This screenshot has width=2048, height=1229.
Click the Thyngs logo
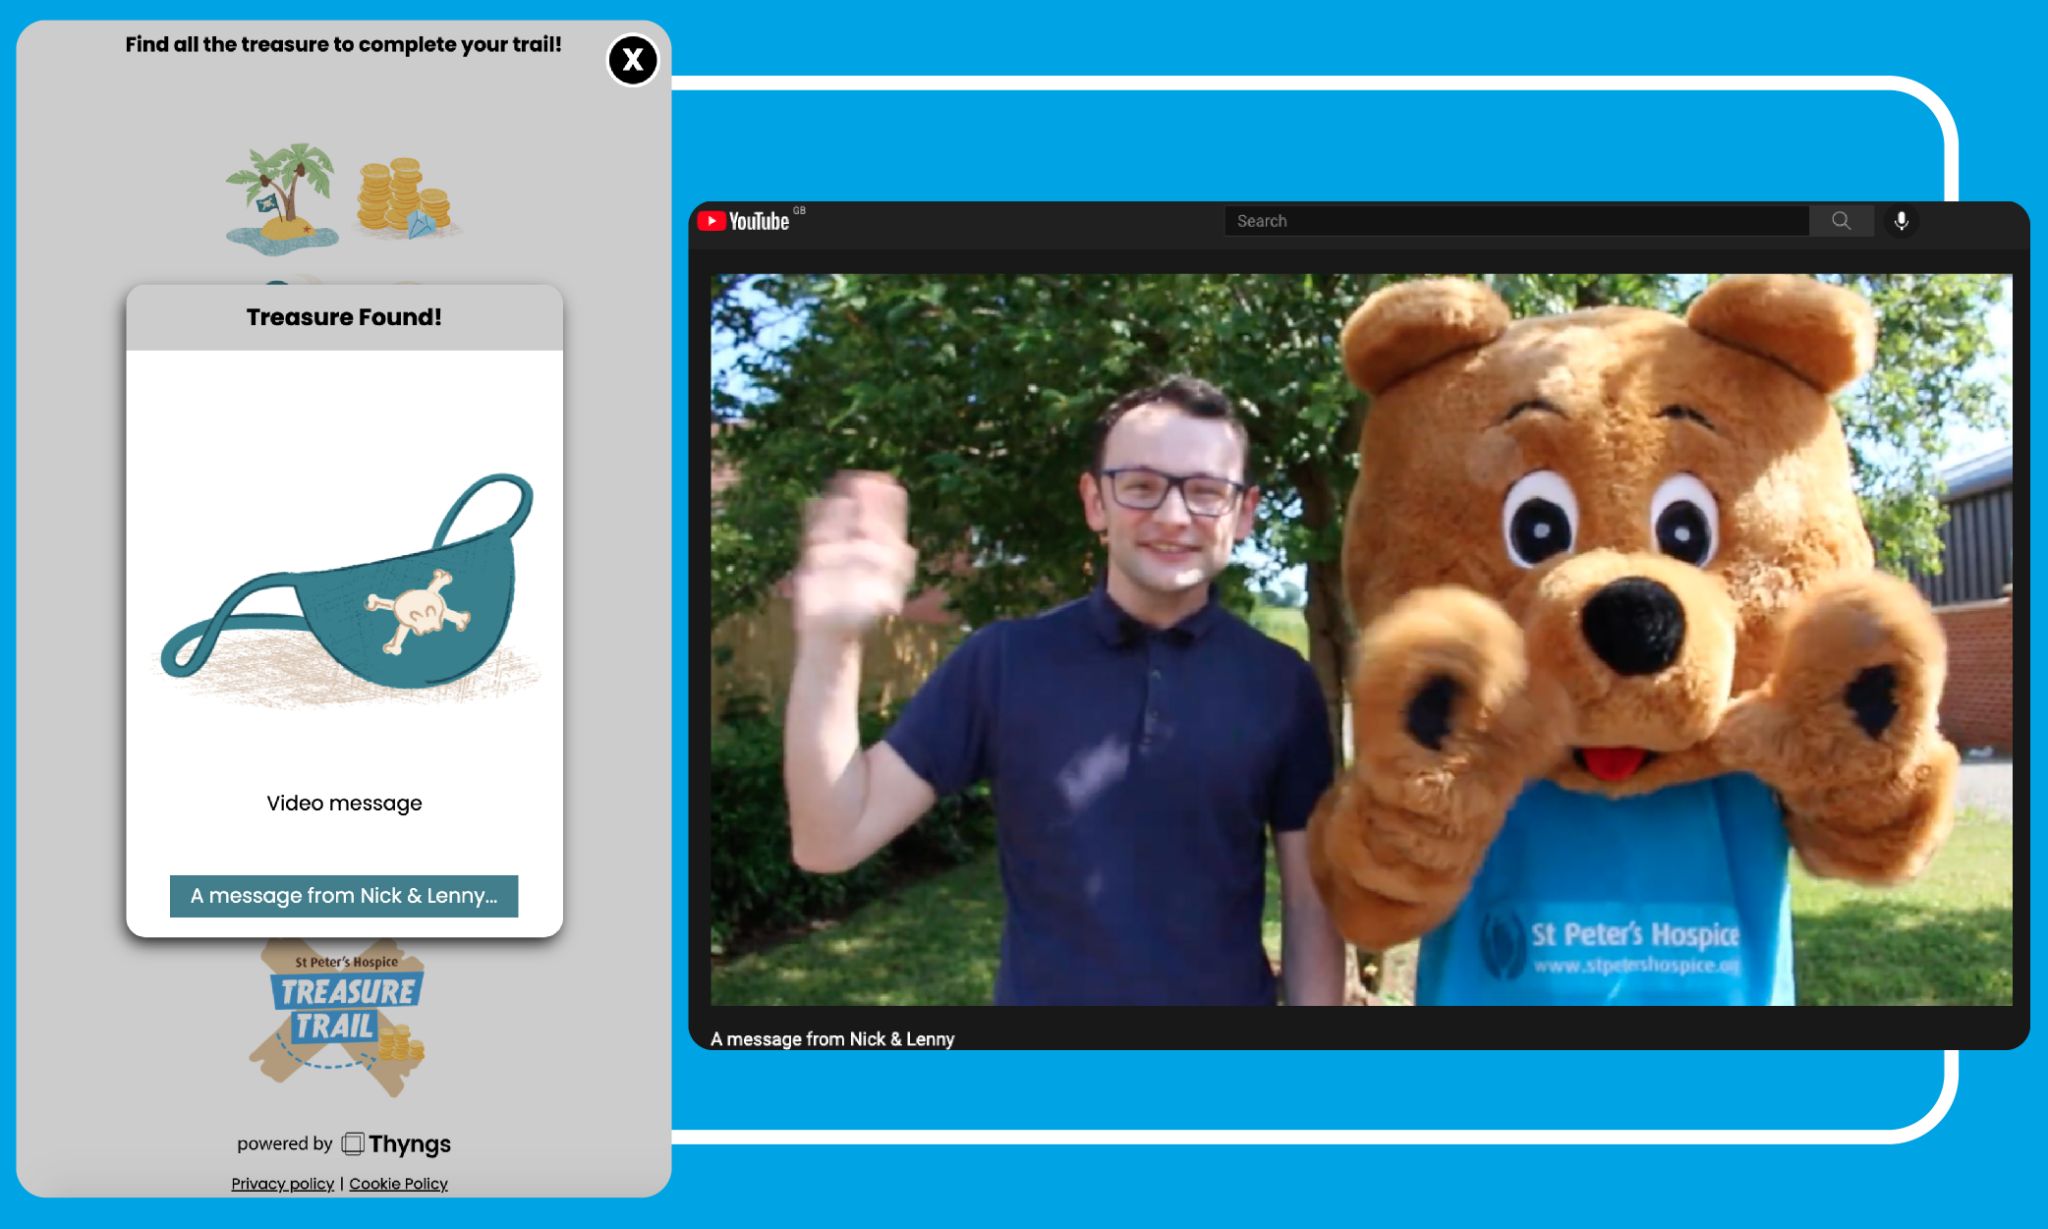tap(396, 1143)
